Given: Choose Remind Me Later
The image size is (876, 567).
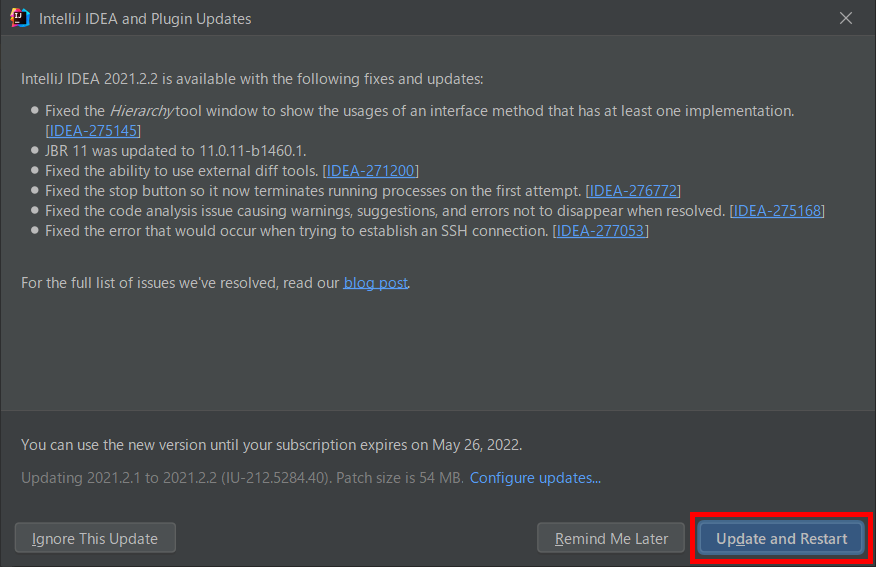Looking at the screenshot, I should [611, 539].
